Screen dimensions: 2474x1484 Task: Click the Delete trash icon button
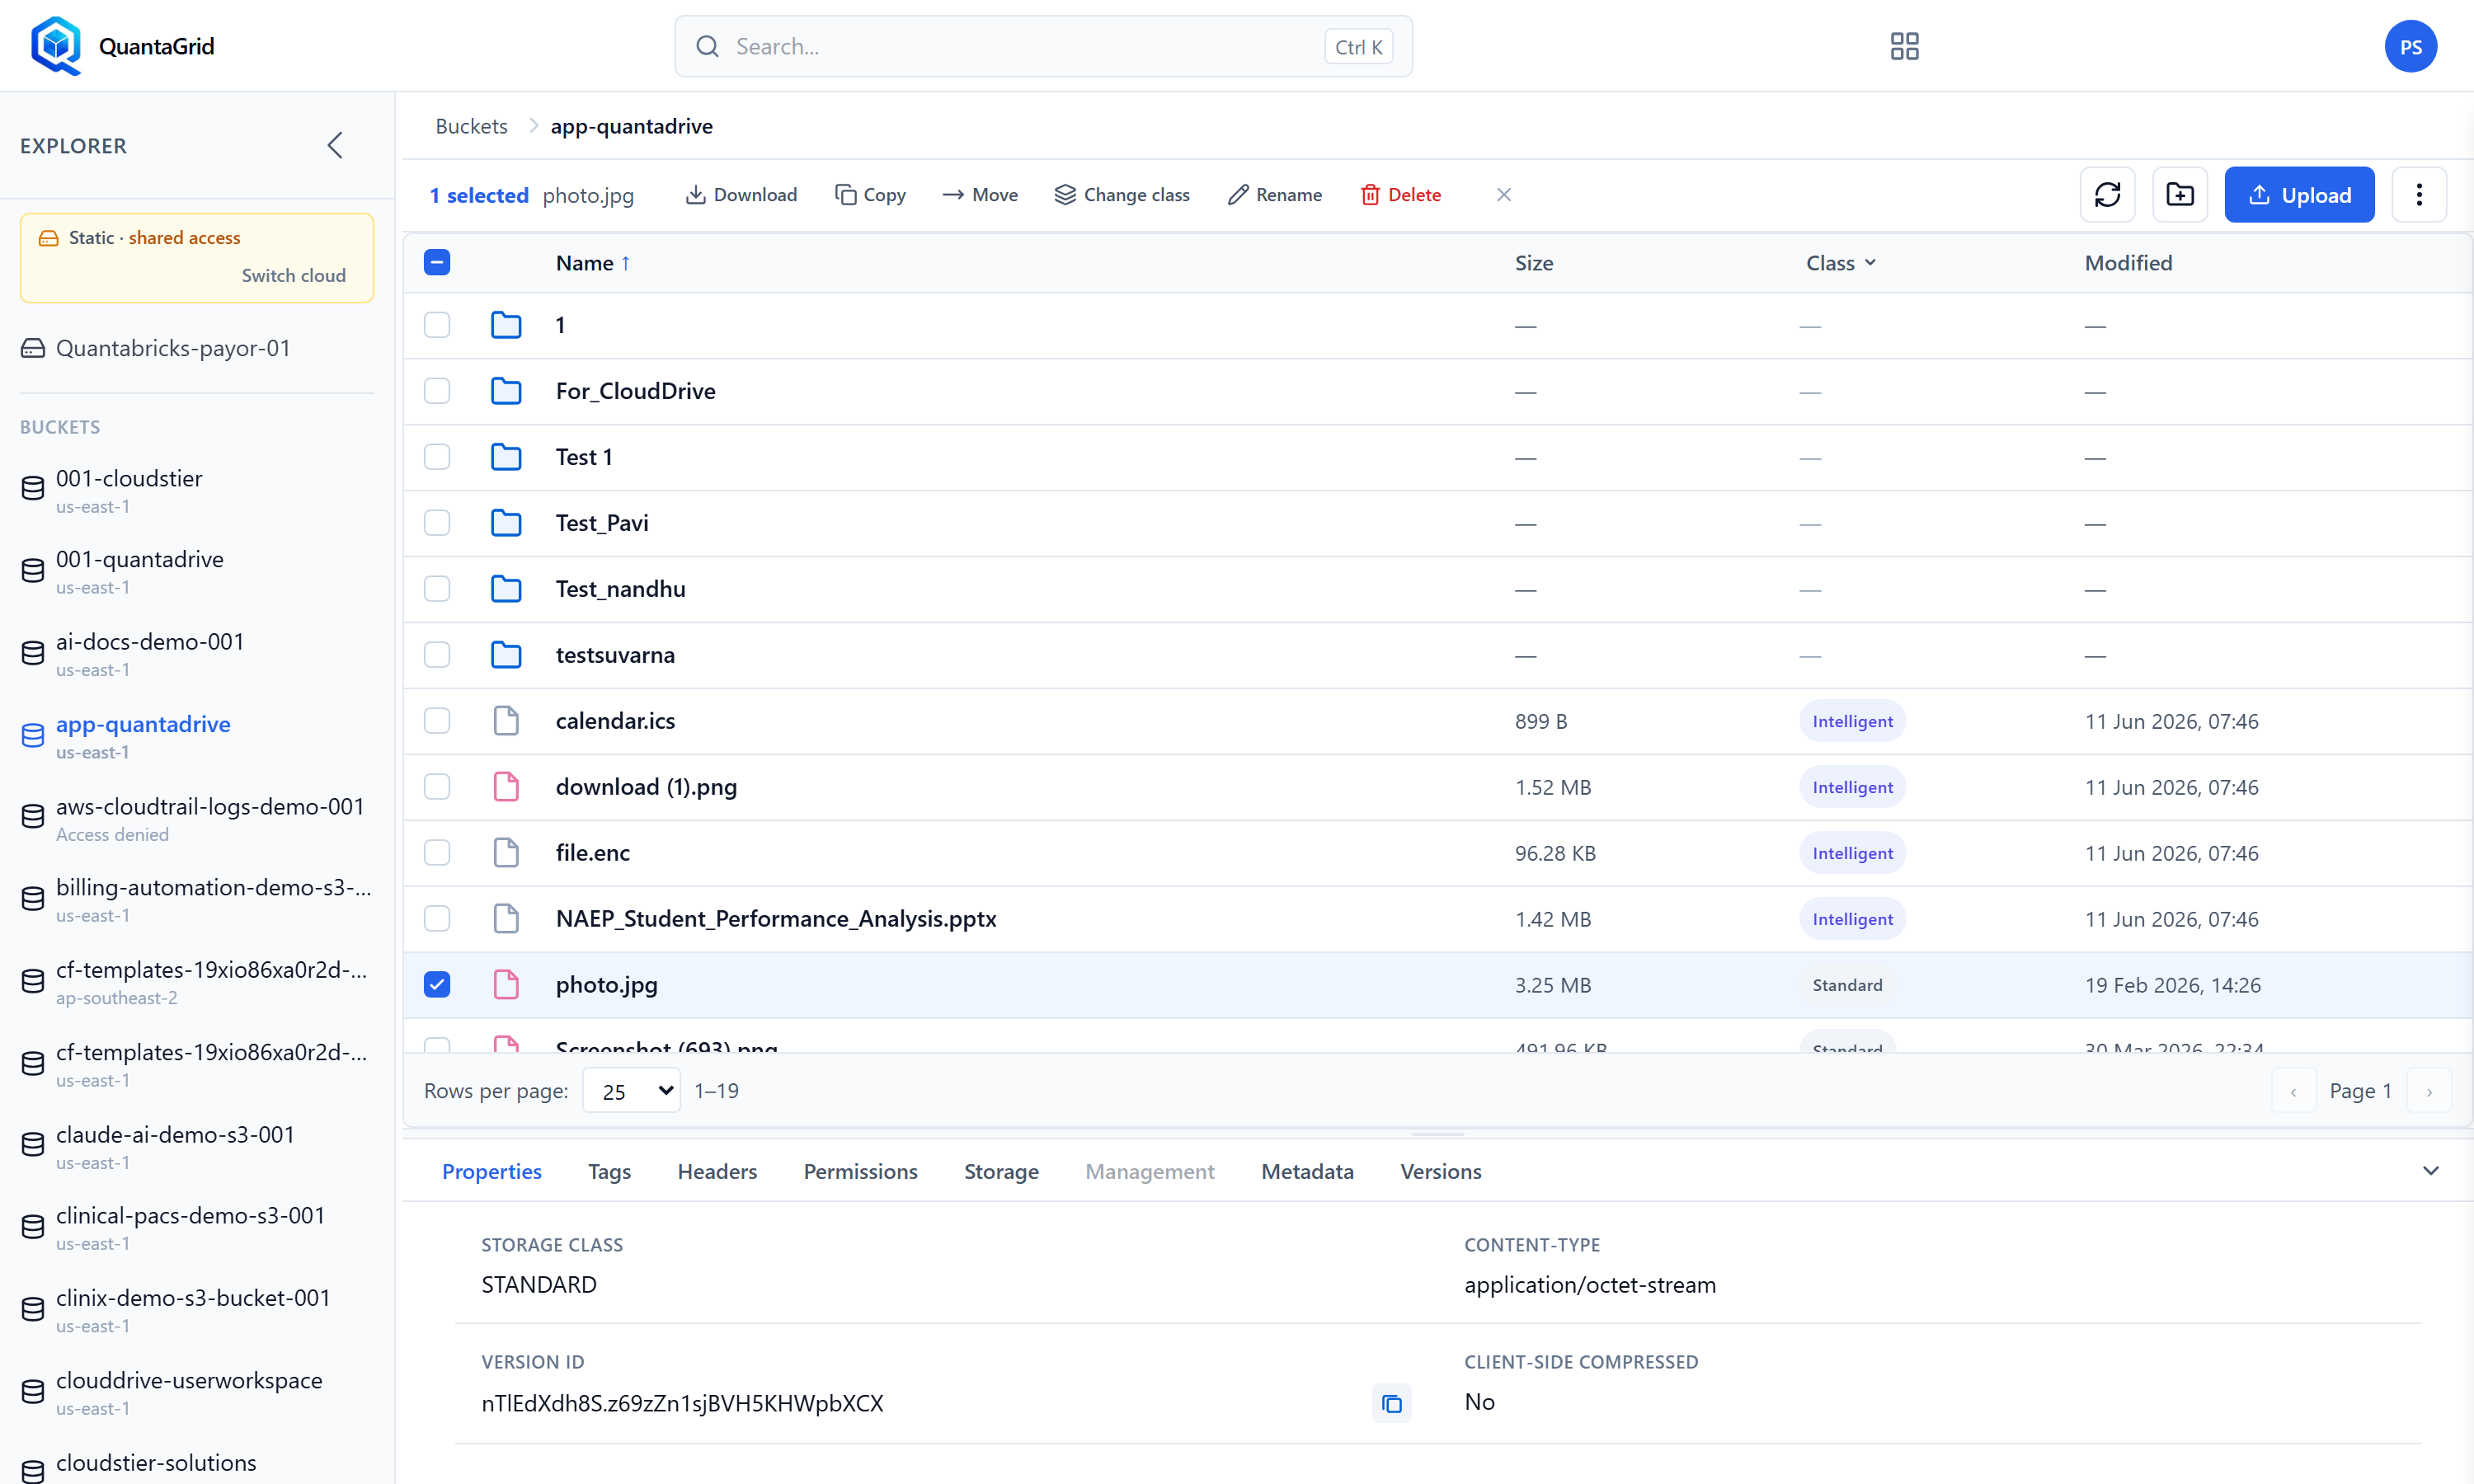[x=1400, y=194]
